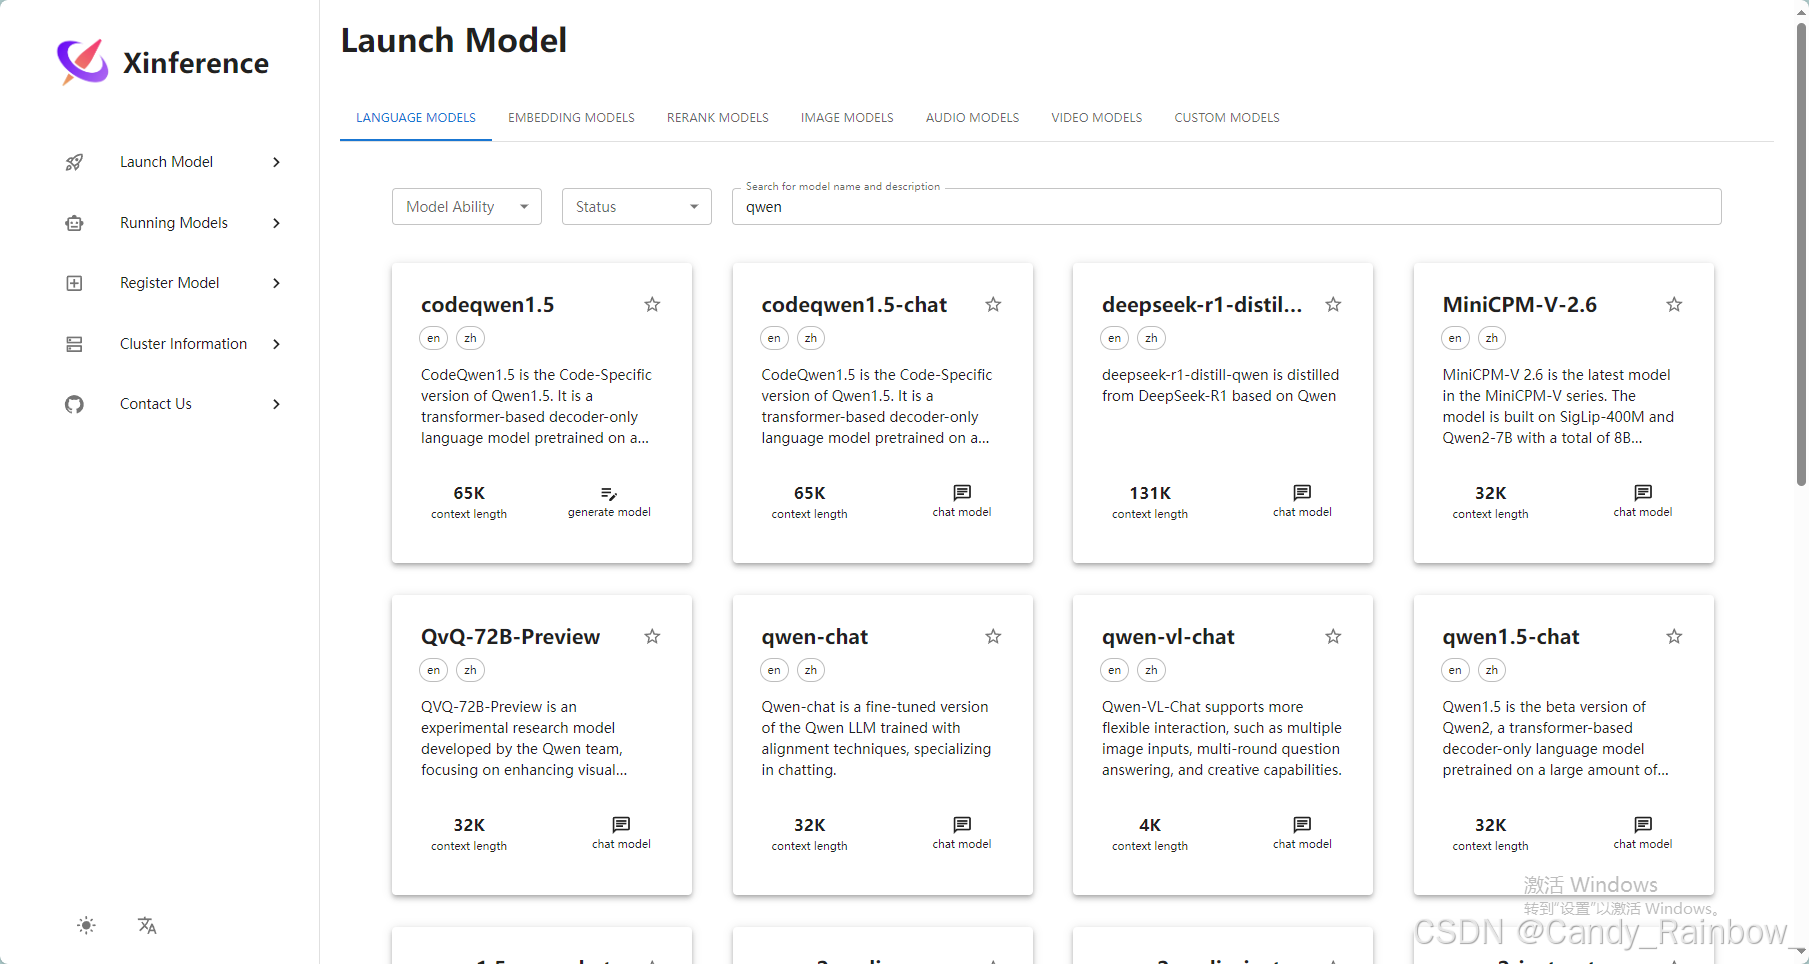Screen dimensions: 1809x964
Task: Open the language translation icon
Action: click(x=147, y=925)
